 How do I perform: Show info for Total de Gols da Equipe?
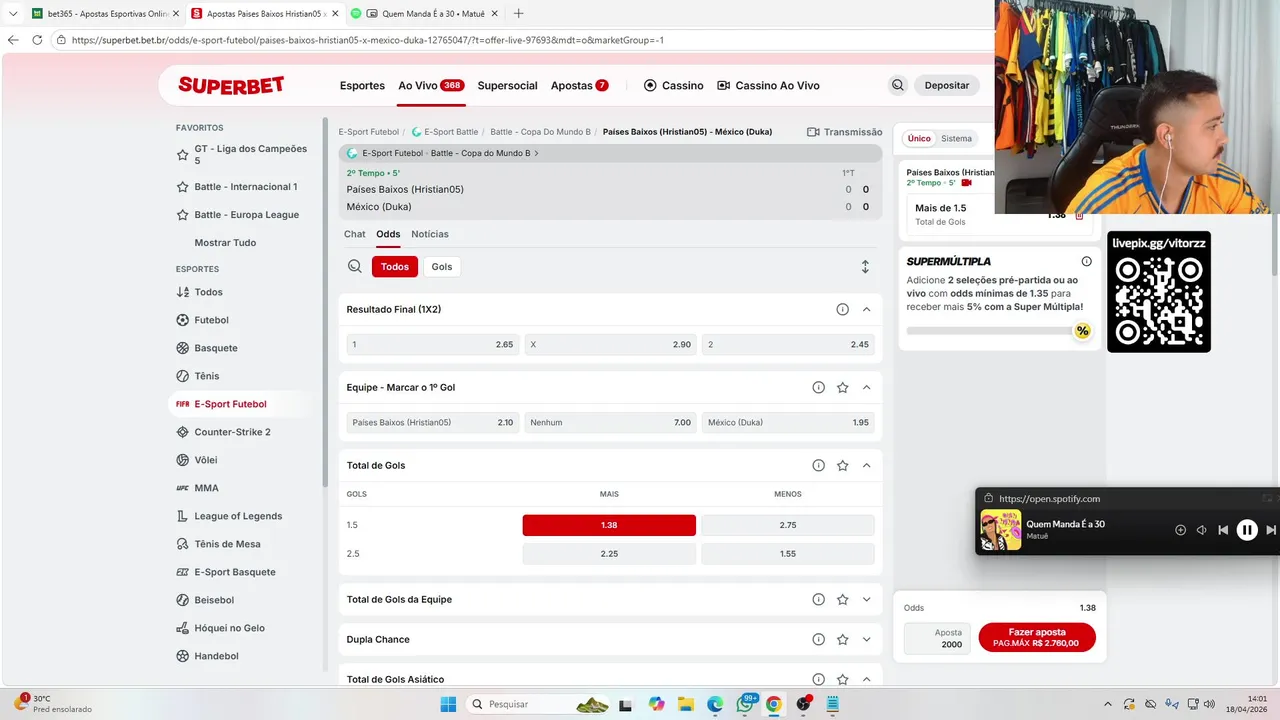[x=818, y=599]
